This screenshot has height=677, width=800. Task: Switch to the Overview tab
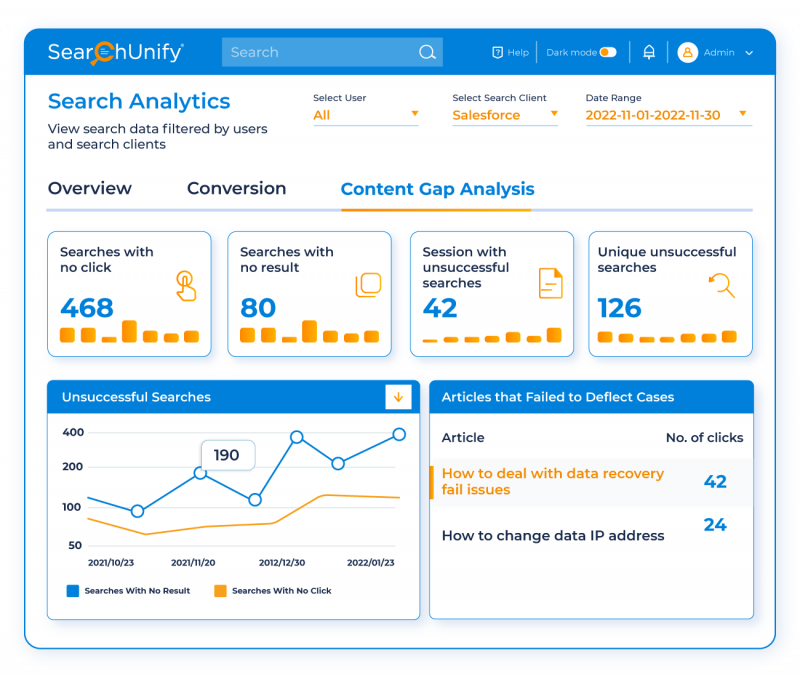coord(90,188)
